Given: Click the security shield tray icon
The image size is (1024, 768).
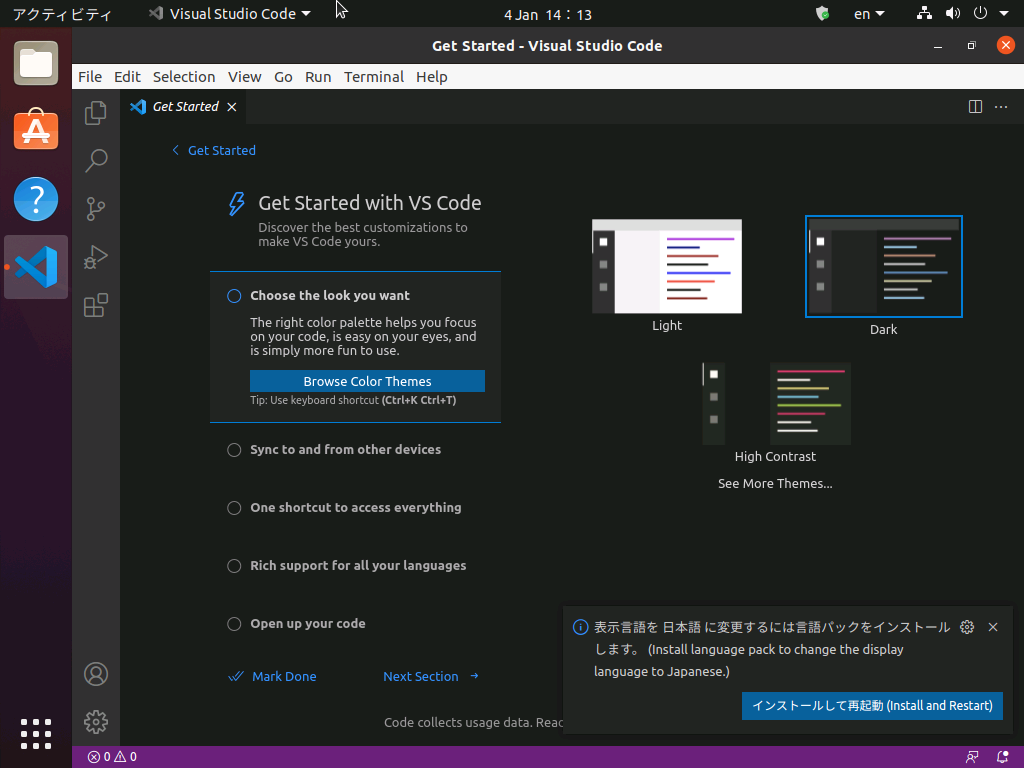Looking at the screenshot, I should 823,13.
